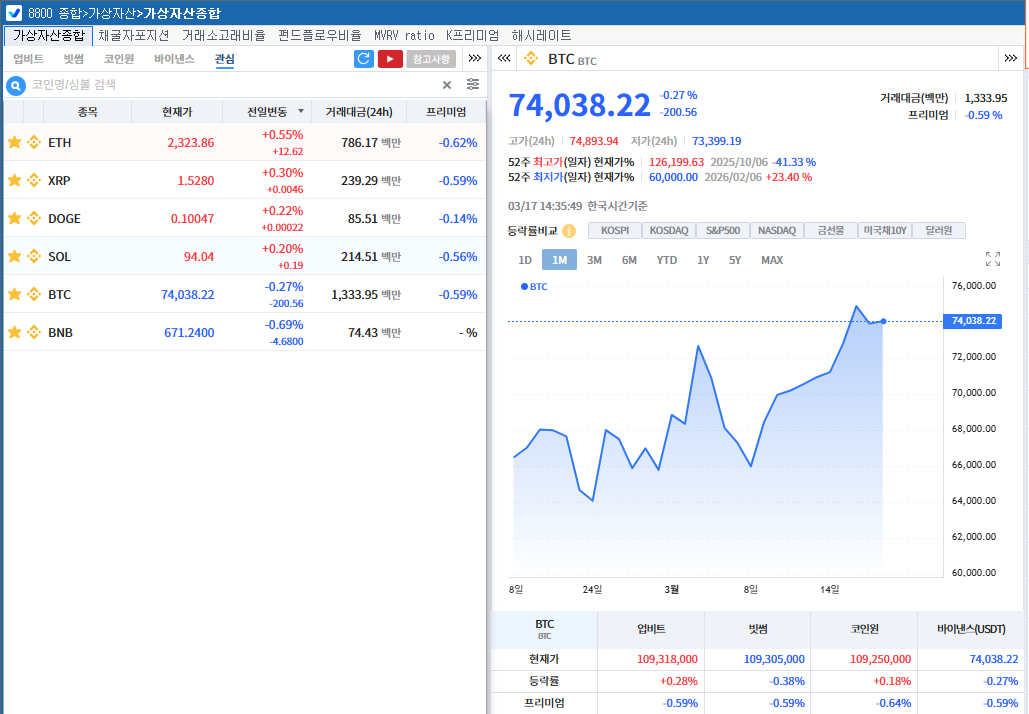The width and height of the screenshot is (1029, 714).
Task: Toggle the favorite star next to BTC
Action: 14,294
